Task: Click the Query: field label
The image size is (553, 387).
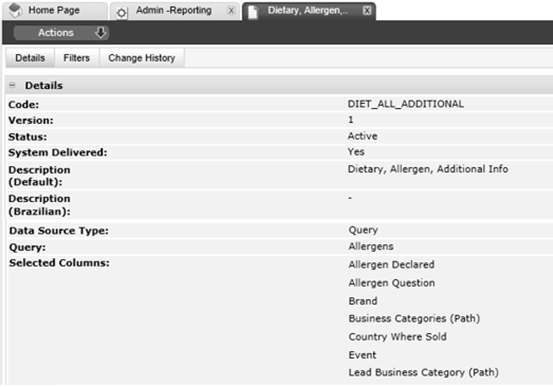Action: pos(27,247)
